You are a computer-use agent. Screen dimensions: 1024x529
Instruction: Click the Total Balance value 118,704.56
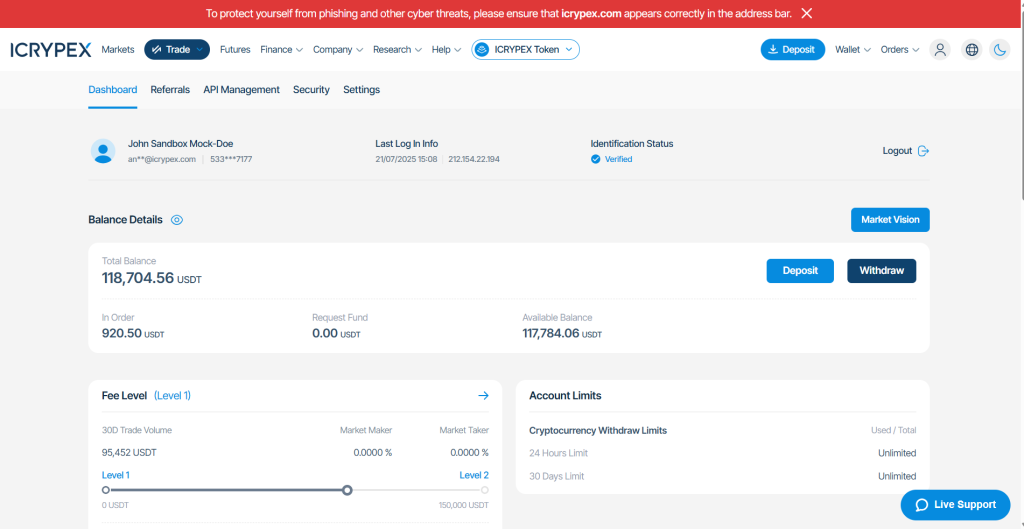(138, 278)
